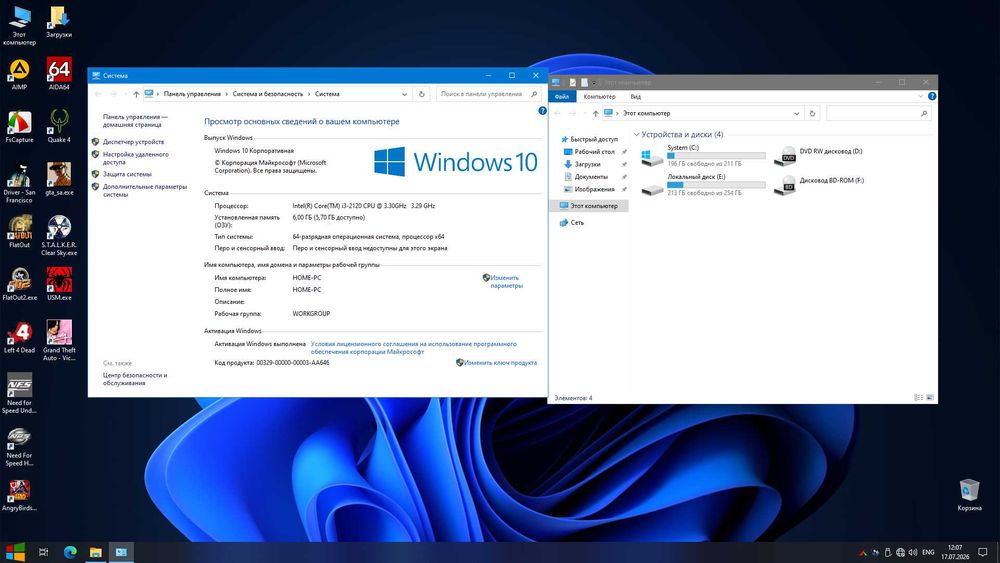This screenshot has height=563, width=1000.
Task: Select the gta_sa.exe desktop icon
Action: [59, 179]
